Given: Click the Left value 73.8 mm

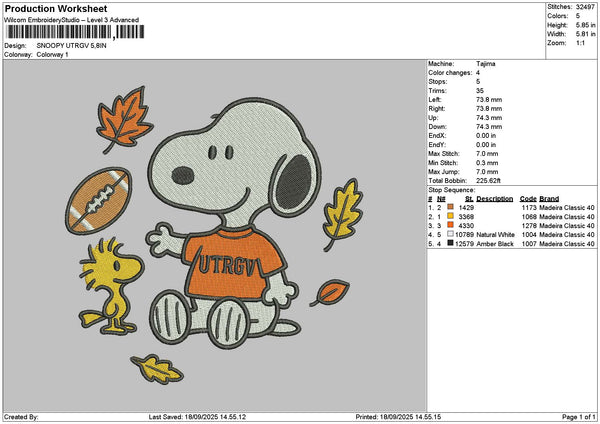Looking at the screenshot, I should [489, 100].
